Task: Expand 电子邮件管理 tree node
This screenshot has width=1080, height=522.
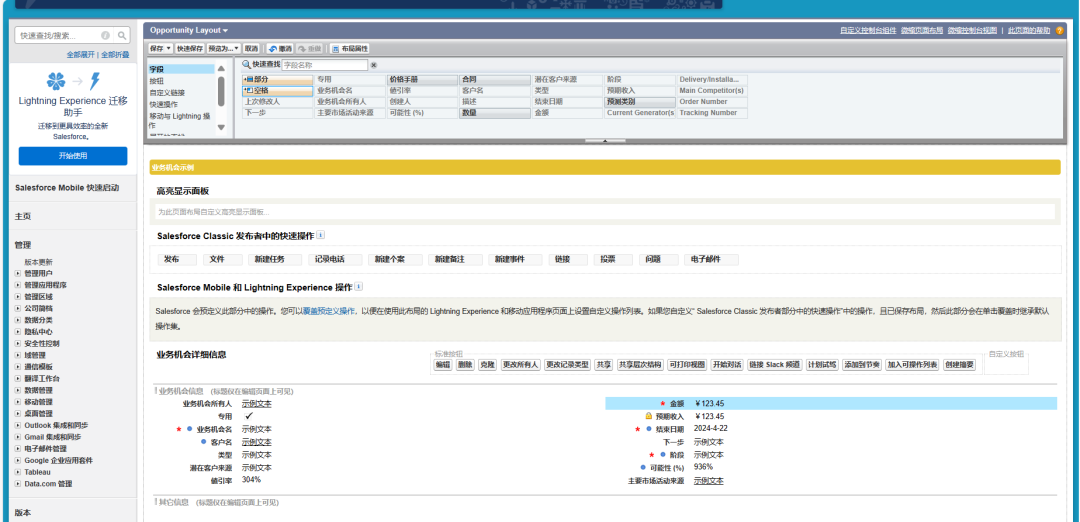Action: [x=18, y=449]
